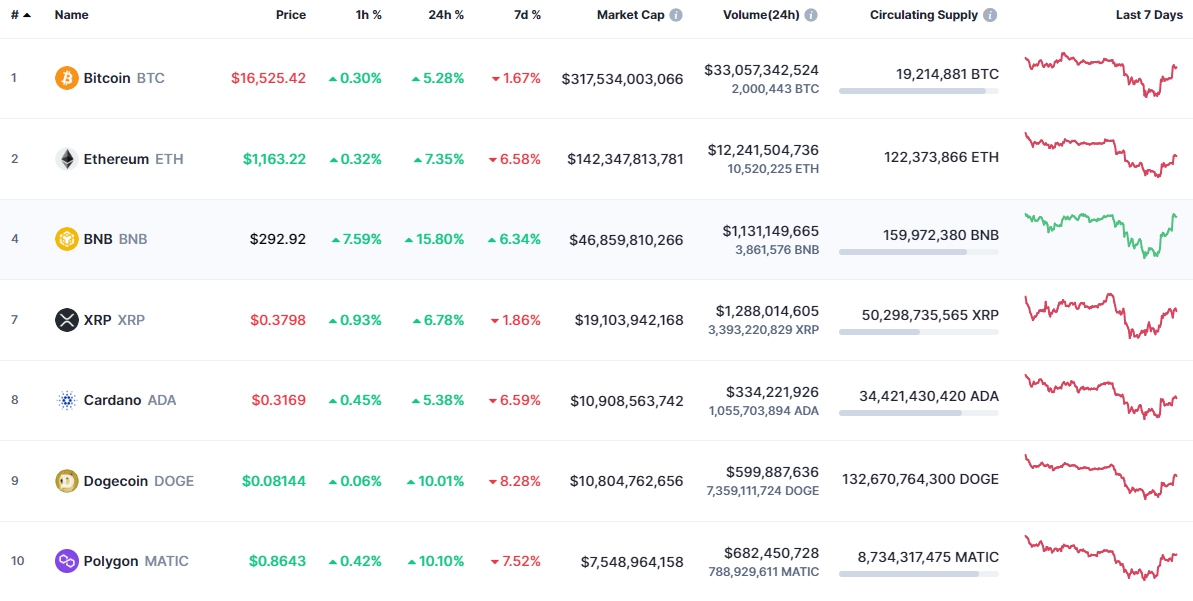Screen dimensions: 1193x601
Task: Sort table by 1h % column
Action: [x=369, y=15]
